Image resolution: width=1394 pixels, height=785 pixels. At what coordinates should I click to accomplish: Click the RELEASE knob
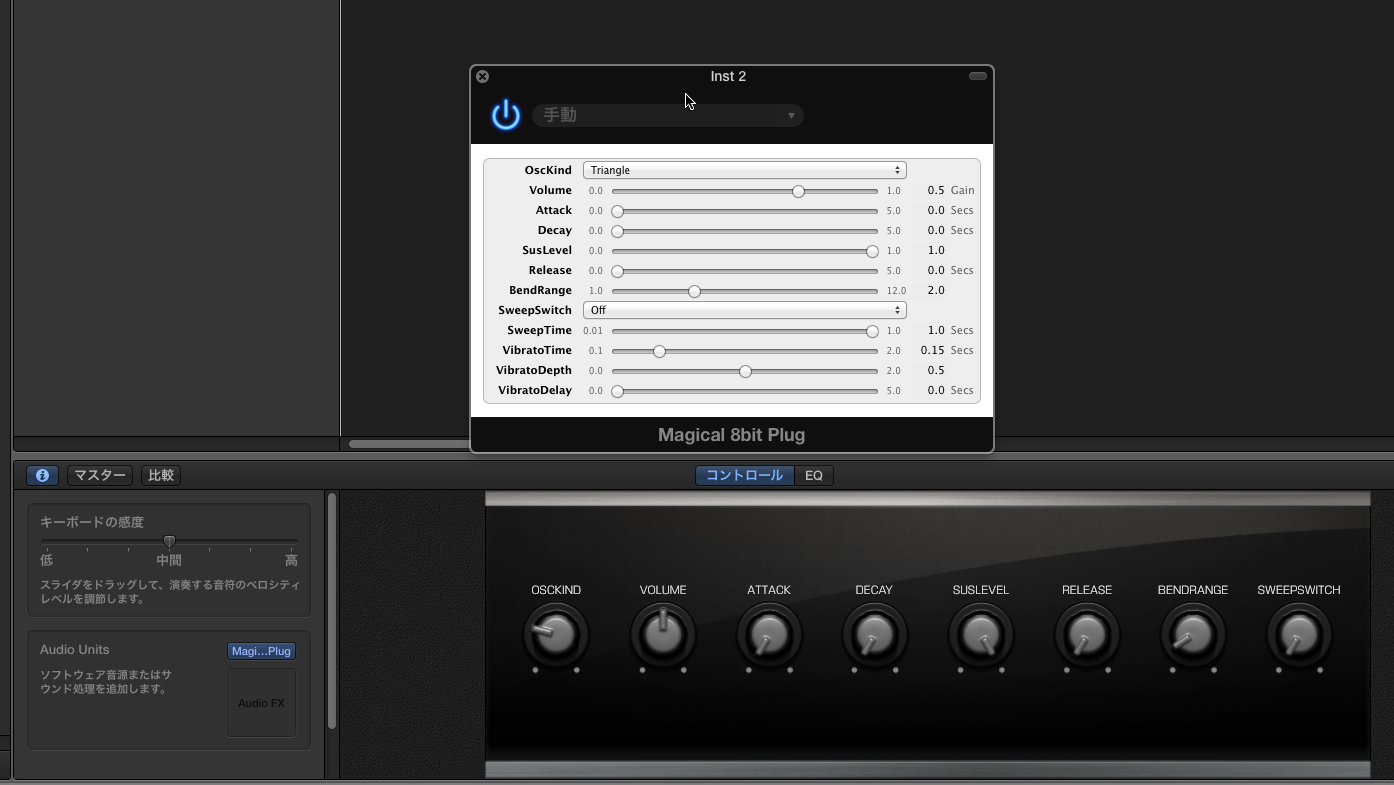(x=1086, y=635)
